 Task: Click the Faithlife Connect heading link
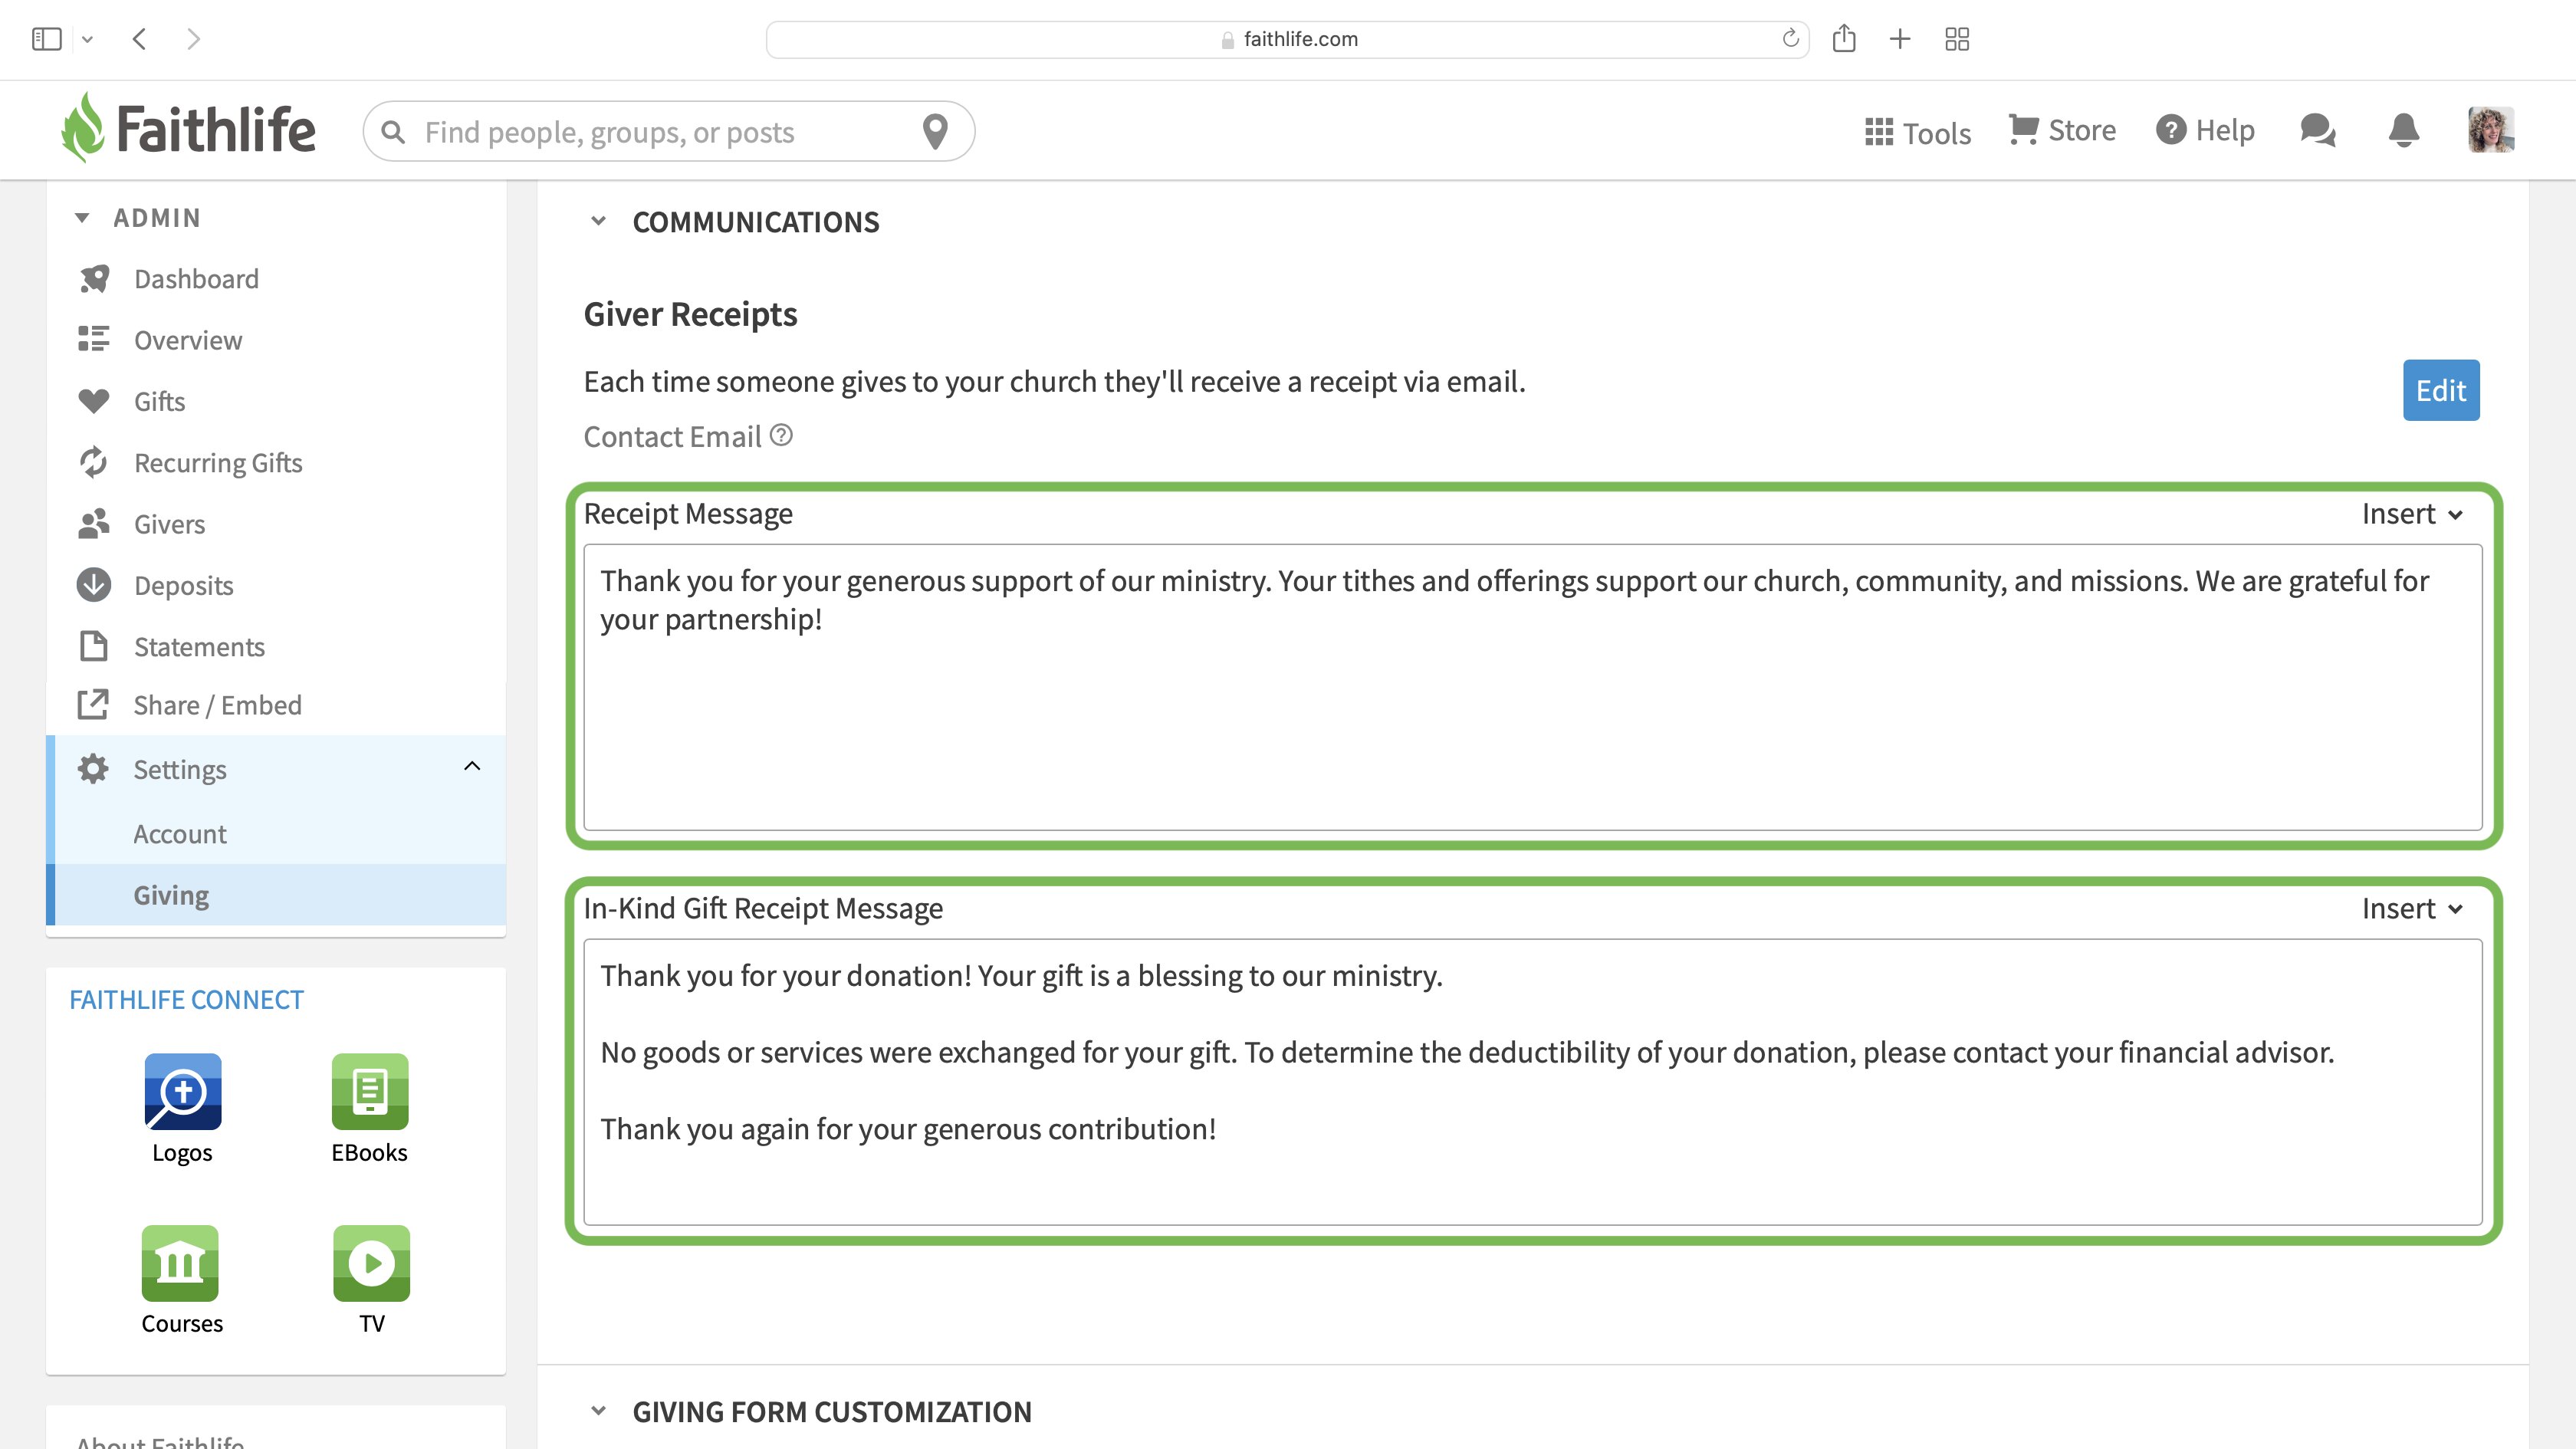point(186,1000)
